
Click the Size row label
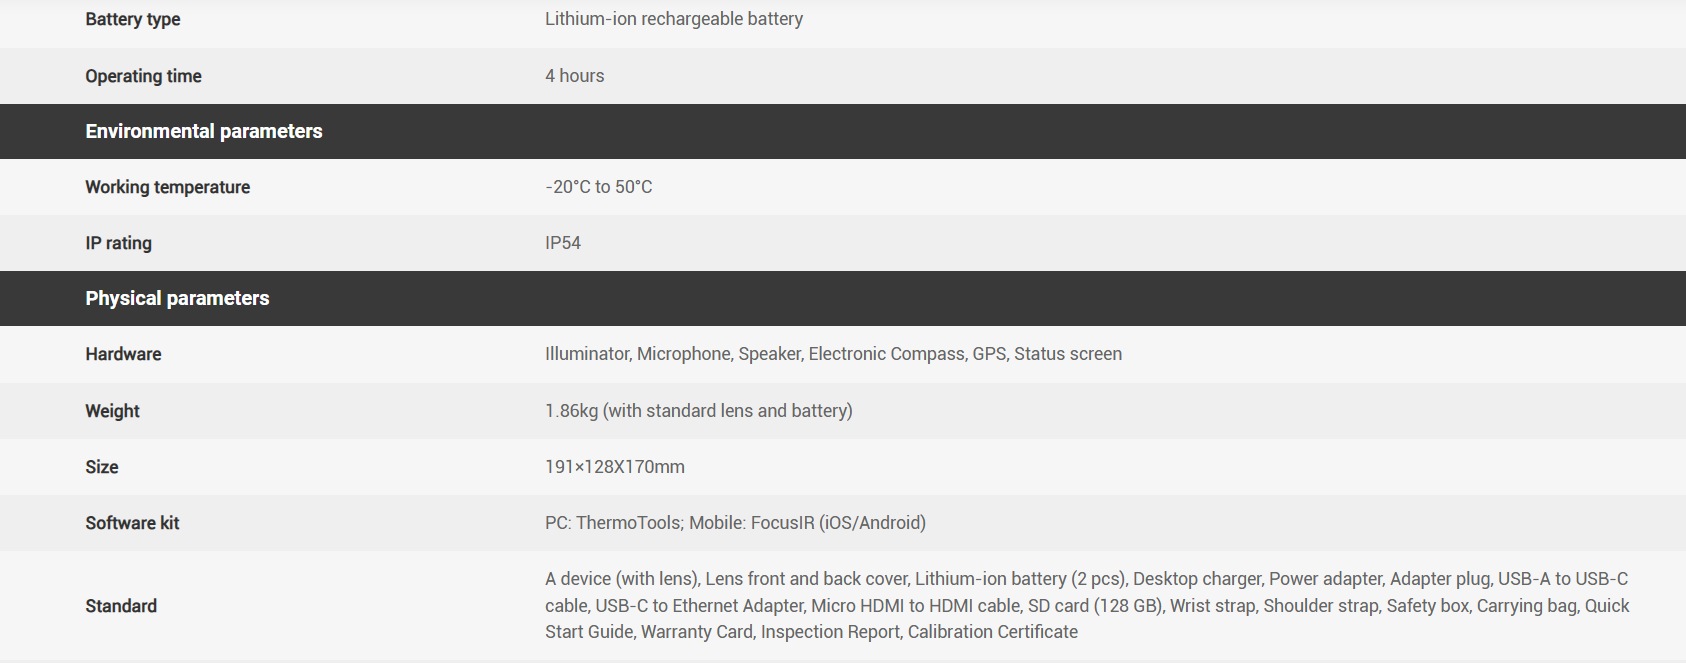pos(101,467)
